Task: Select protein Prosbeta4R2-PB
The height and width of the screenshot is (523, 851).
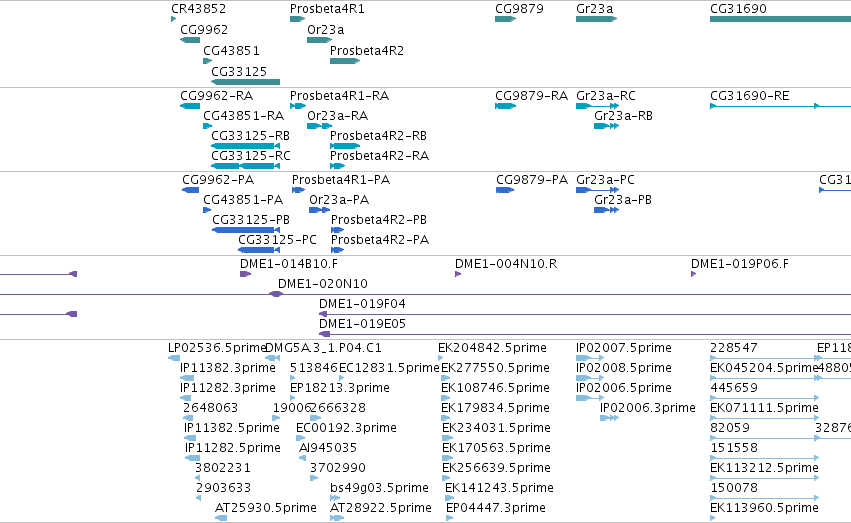Action: click(x=379, y=220)
